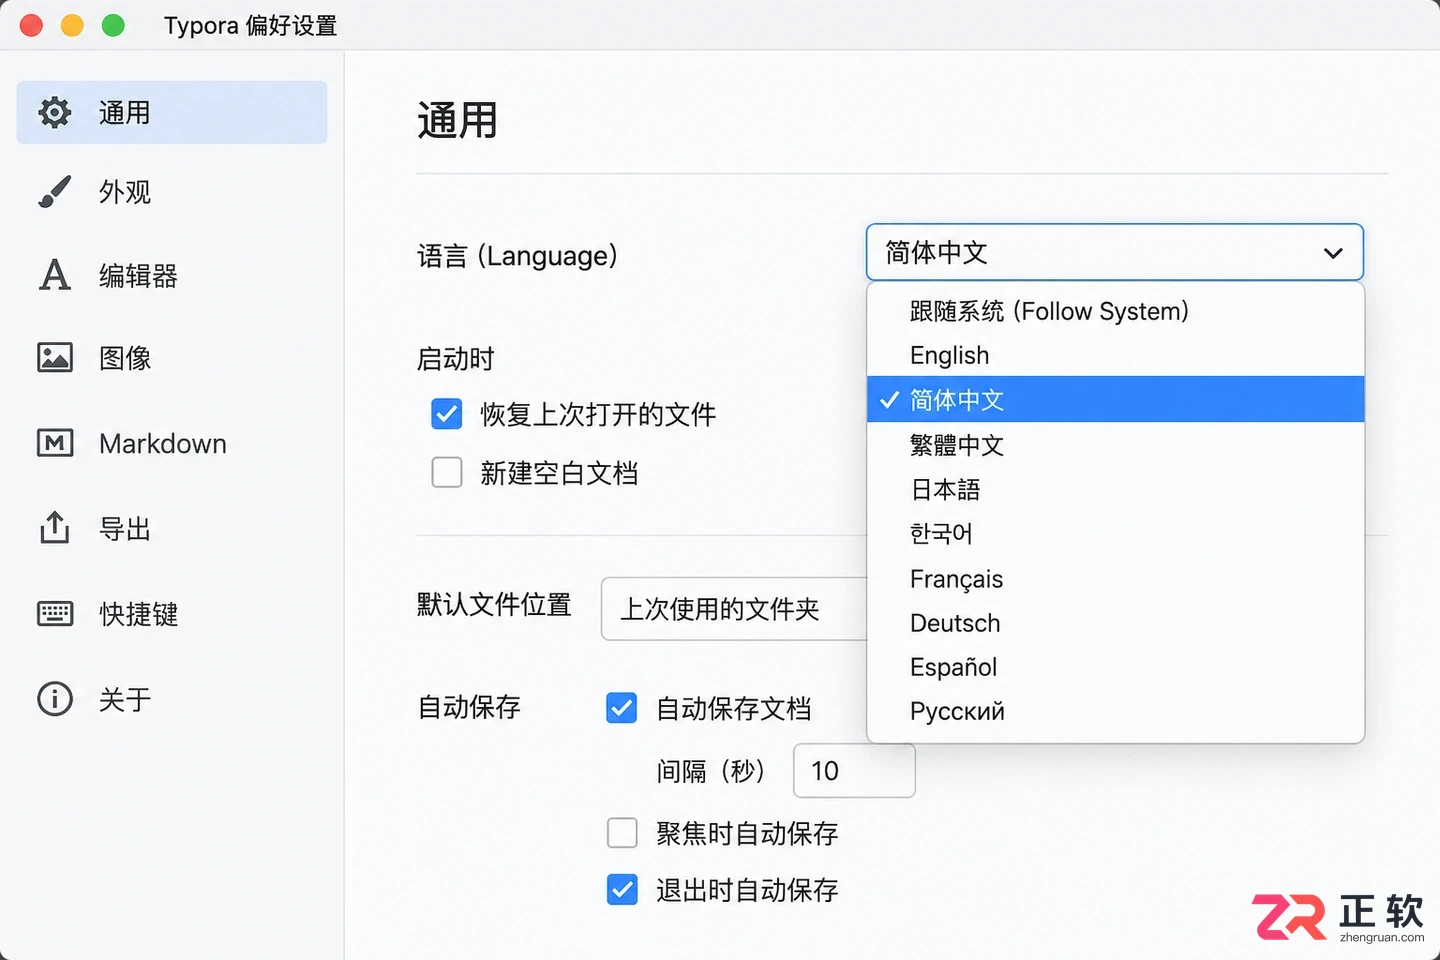Show the 关于 tab
This screenshot has width=1440, height=960.
(x=172, y=698)
